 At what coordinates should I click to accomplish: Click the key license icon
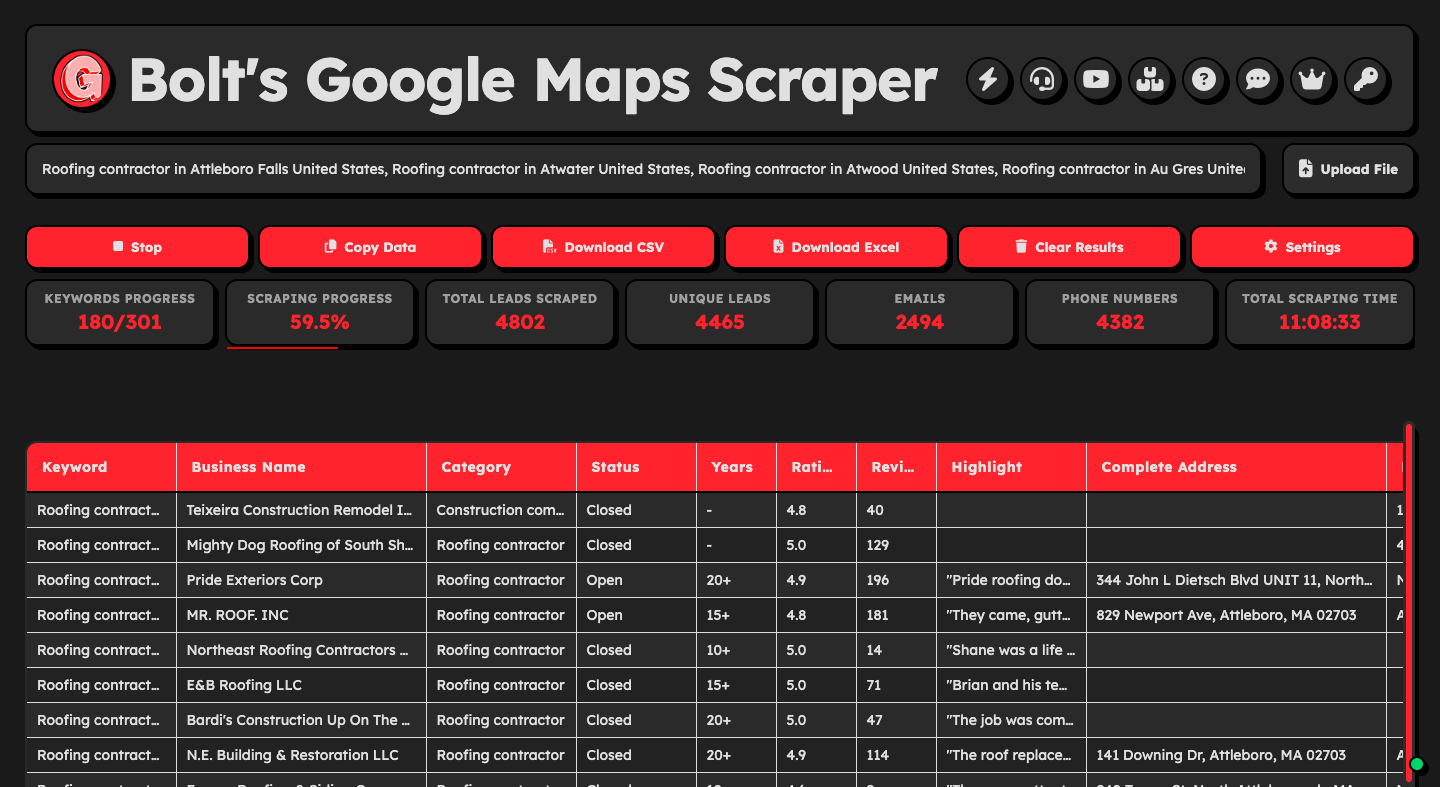tap(1366, 79)
